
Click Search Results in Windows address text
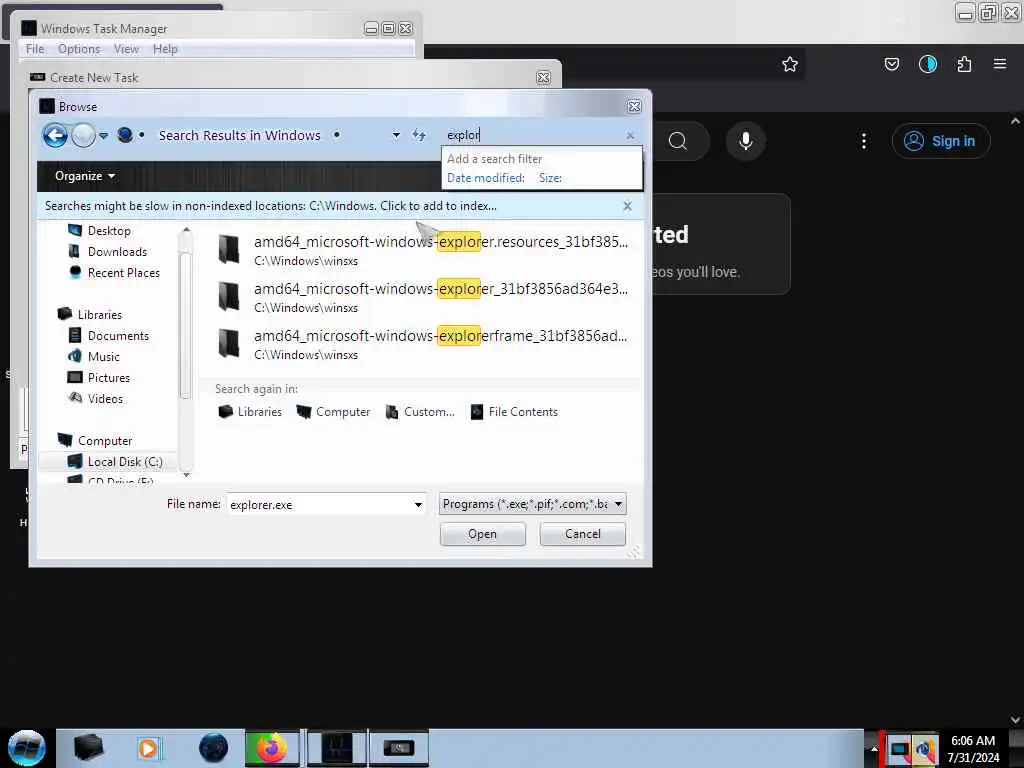239,135
